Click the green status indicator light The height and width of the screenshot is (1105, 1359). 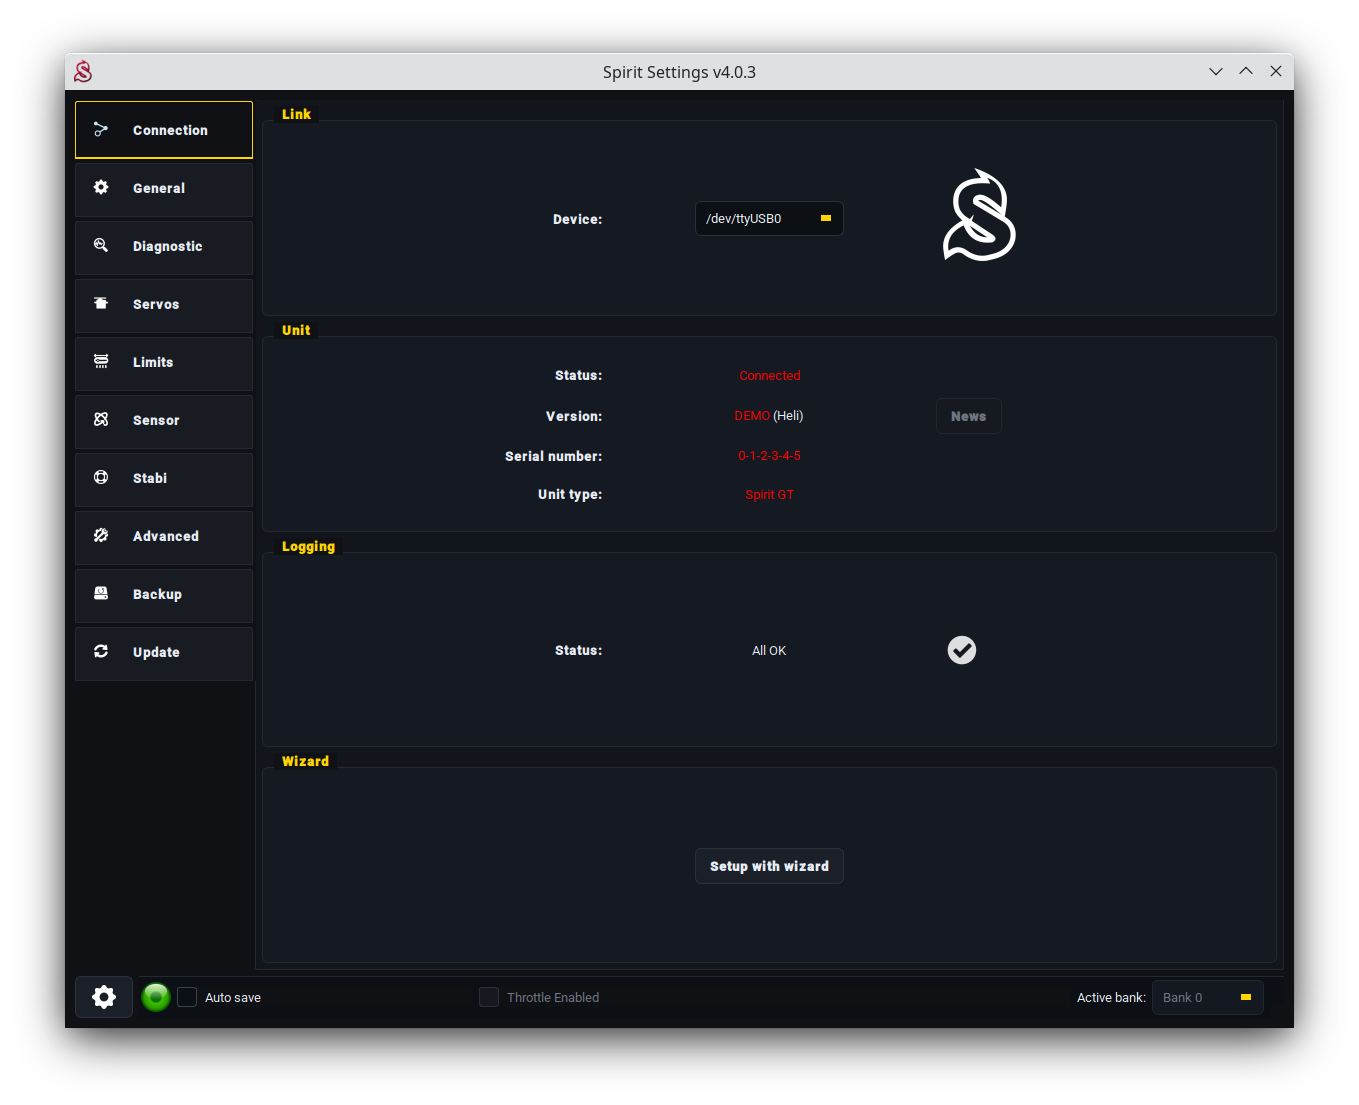pyautogui.click(x=156, y=997)
